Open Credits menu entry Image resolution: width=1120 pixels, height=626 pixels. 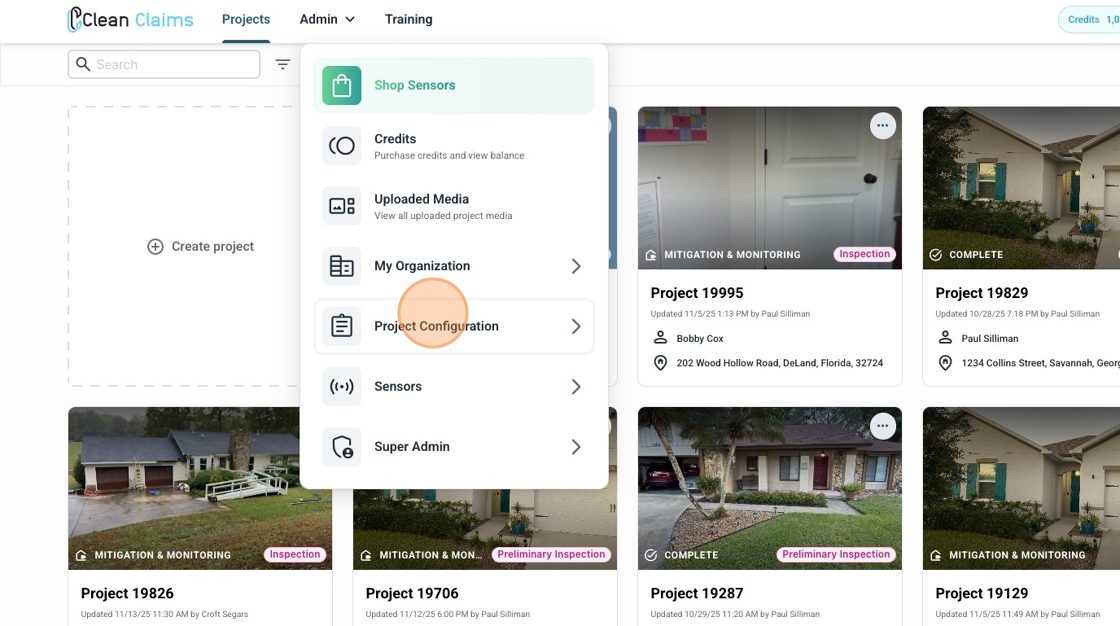pyautogui.click(x=454, y=146)
